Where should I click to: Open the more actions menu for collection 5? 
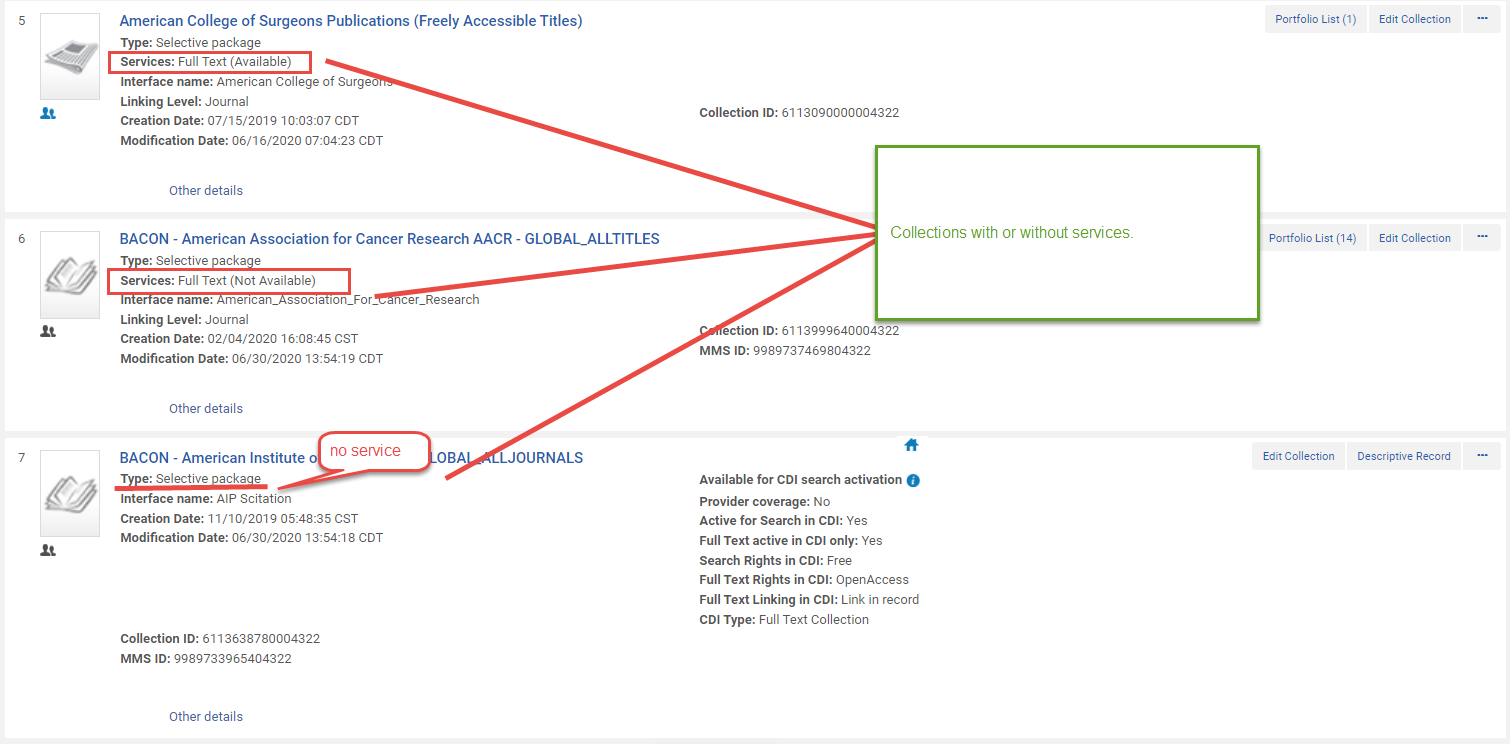point(1482,19)
